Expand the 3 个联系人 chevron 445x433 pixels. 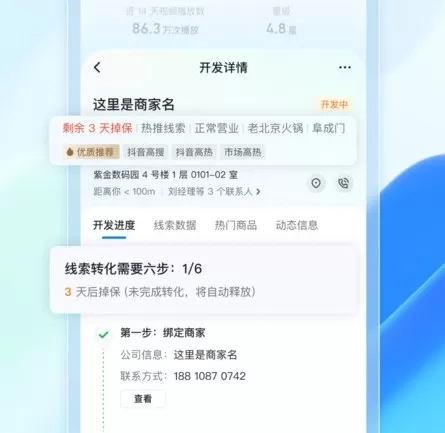[258, 192]
